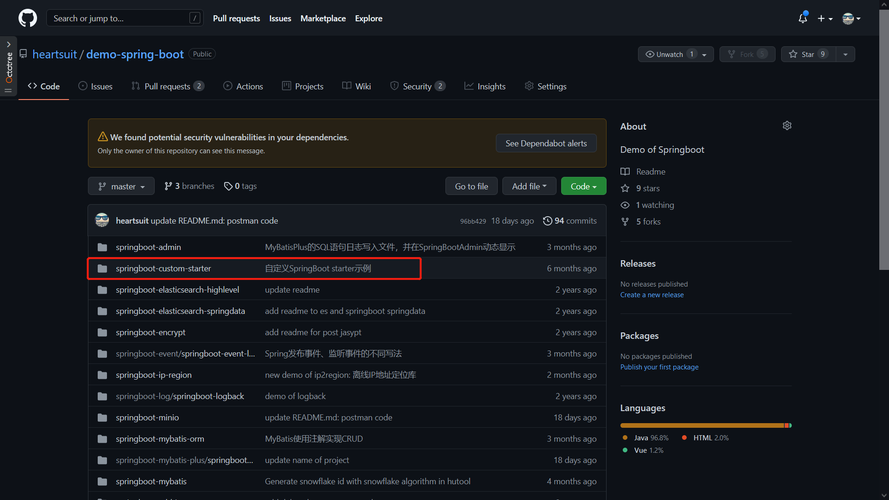Open the Wiki tab
Screen dimensions: 889x500
point(357,86)
